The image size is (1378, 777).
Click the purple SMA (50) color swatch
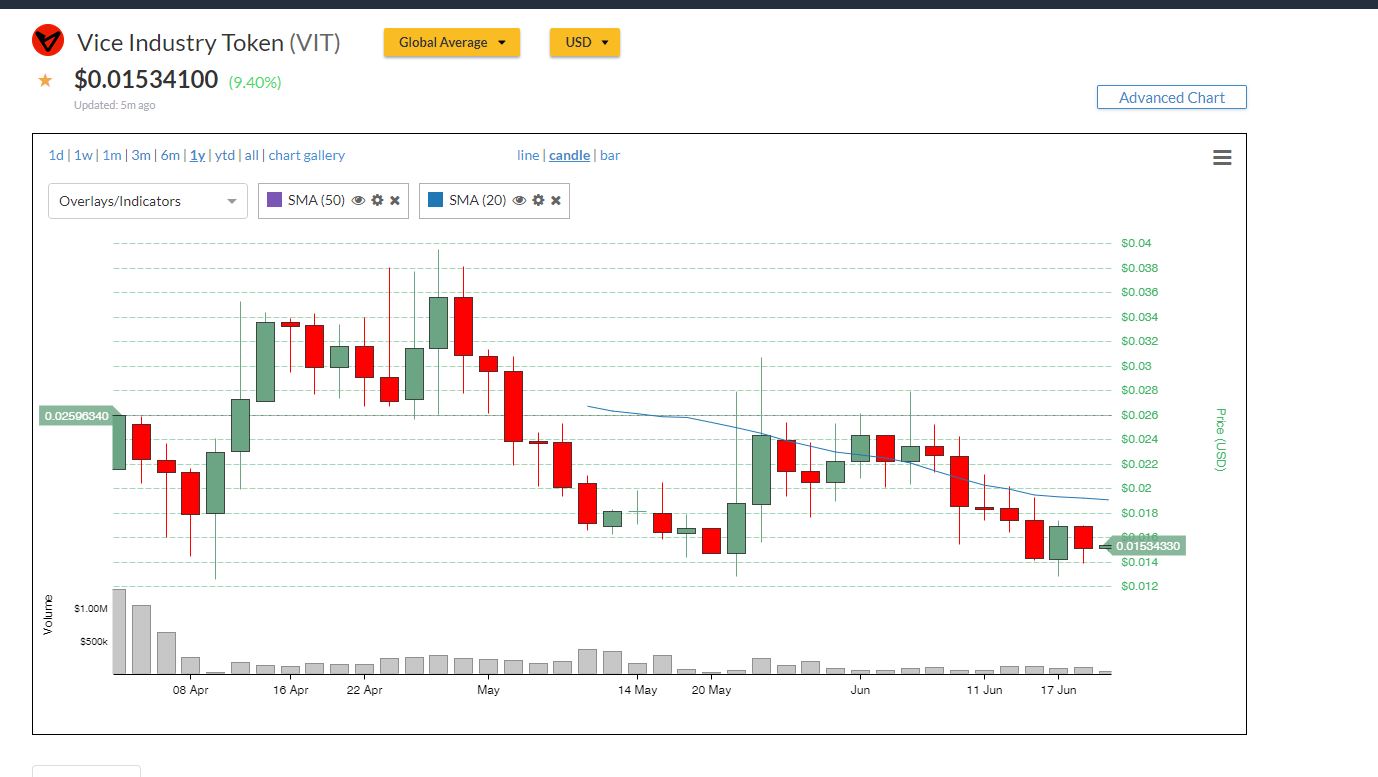click(x=274, y=200)
